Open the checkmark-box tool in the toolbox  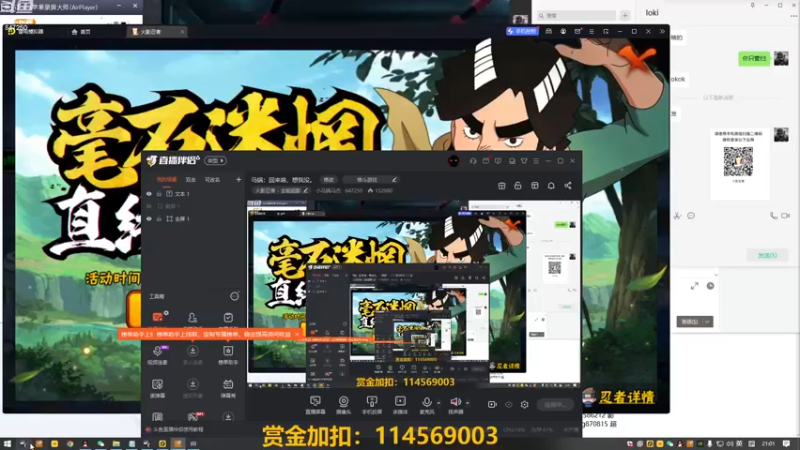(228, 318)
